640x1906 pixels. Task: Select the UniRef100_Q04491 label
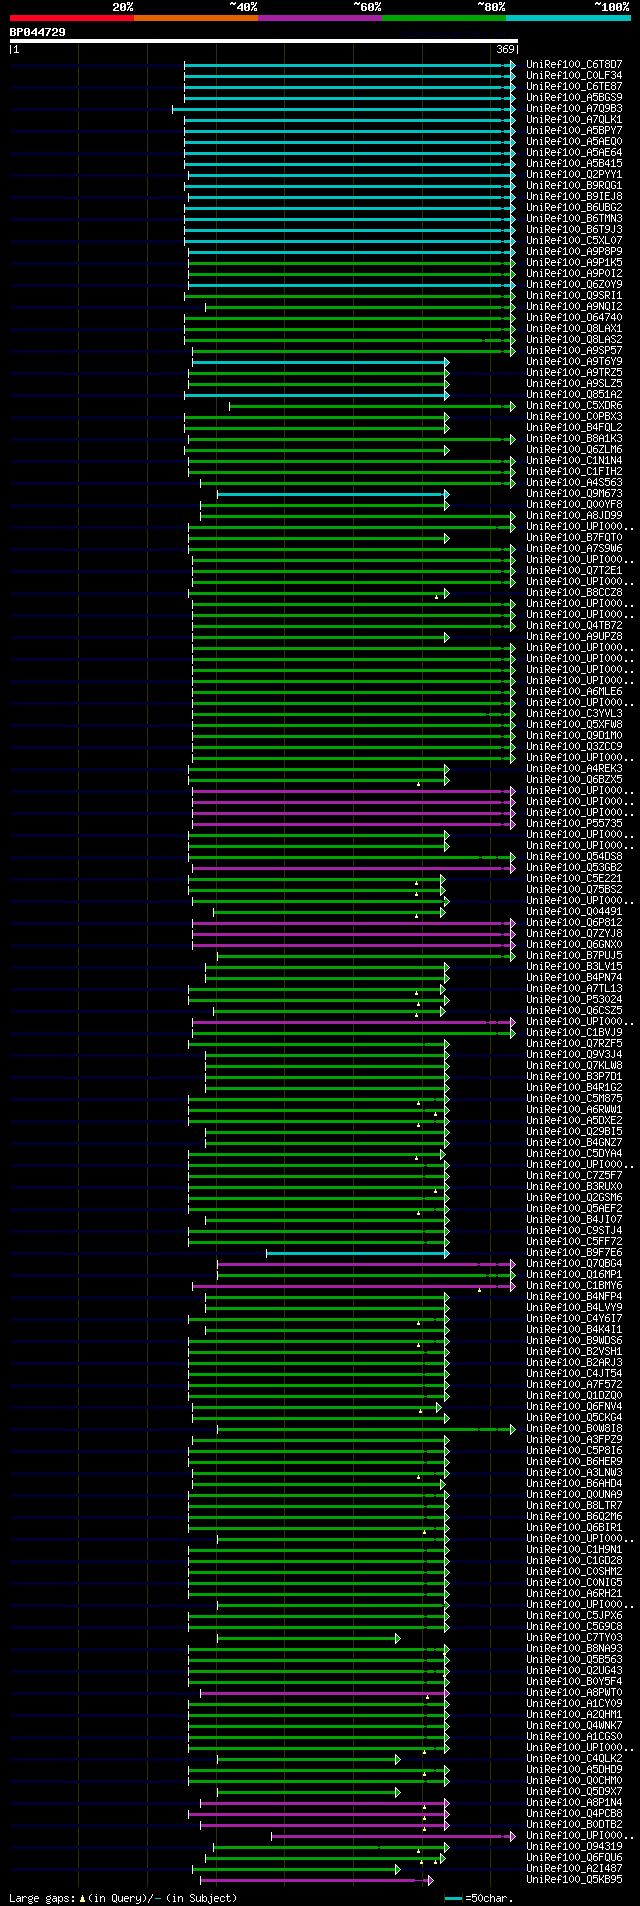[x=574, y=911]
